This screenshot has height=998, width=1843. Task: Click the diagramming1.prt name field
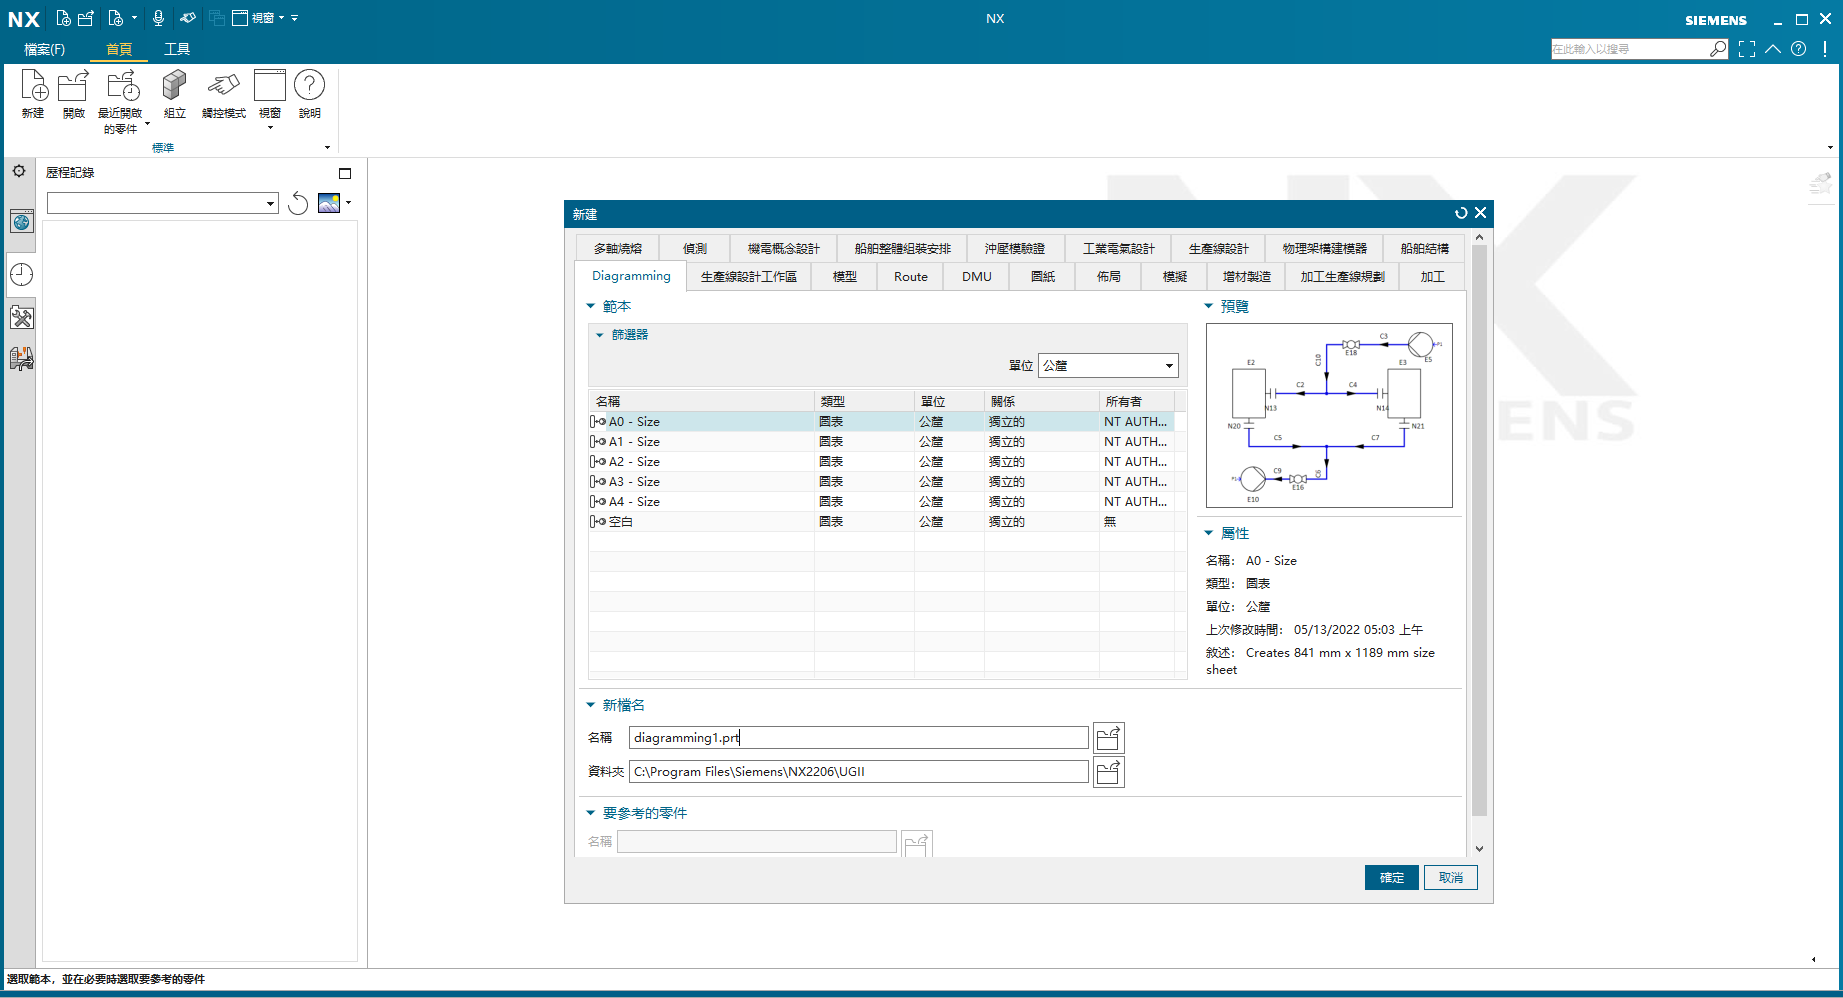pos(858,738)
